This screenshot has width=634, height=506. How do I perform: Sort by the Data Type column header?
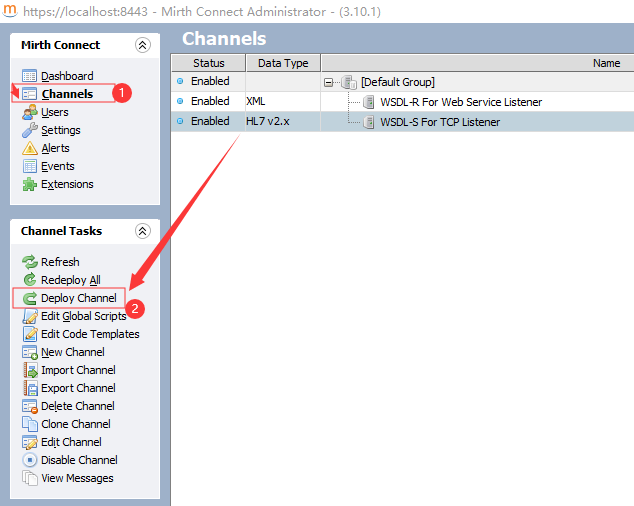click(x=283, y=63)
